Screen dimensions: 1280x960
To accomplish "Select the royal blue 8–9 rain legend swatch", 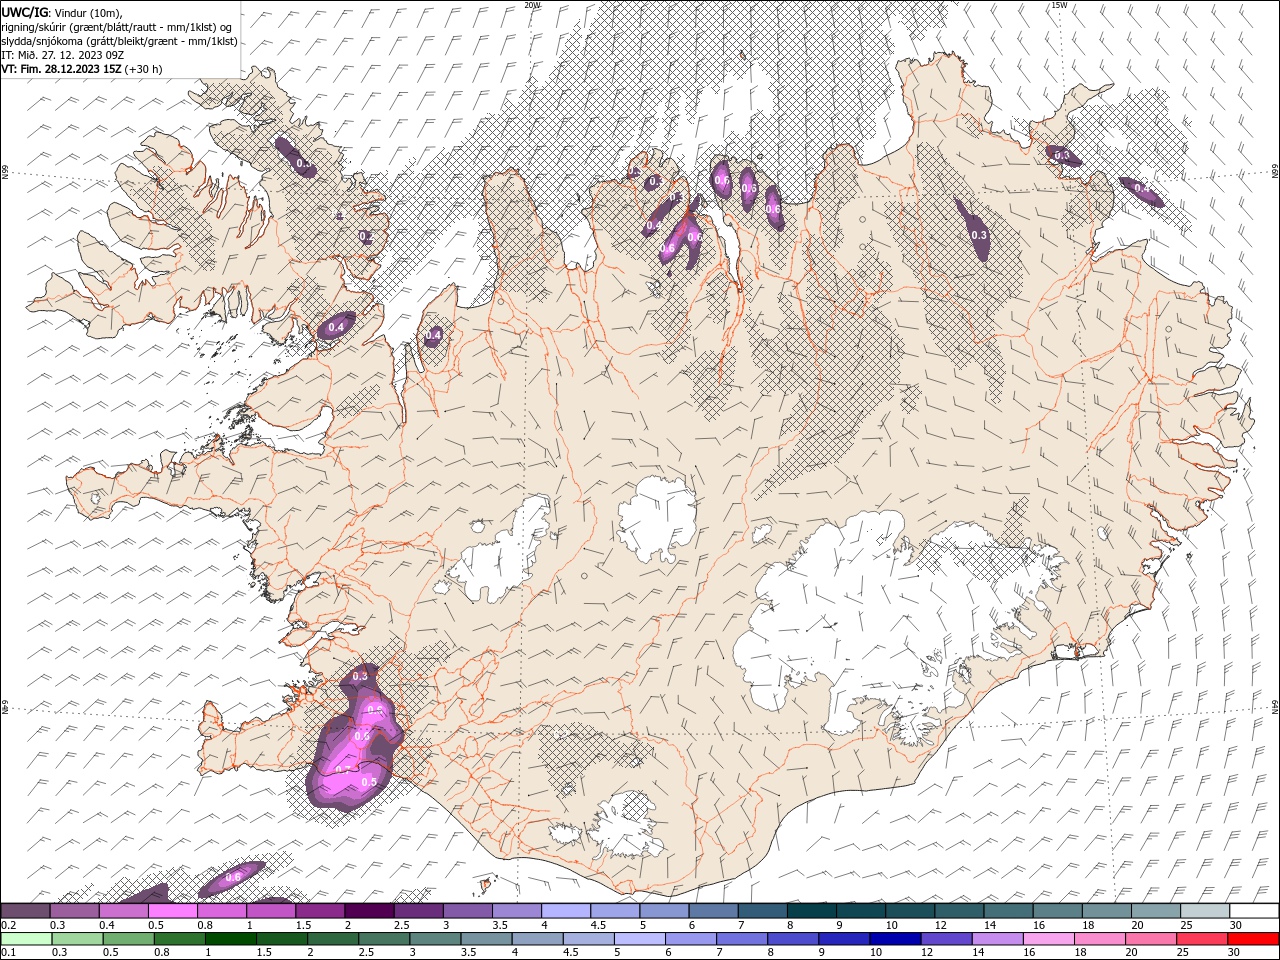I will [x=792, y=939].
